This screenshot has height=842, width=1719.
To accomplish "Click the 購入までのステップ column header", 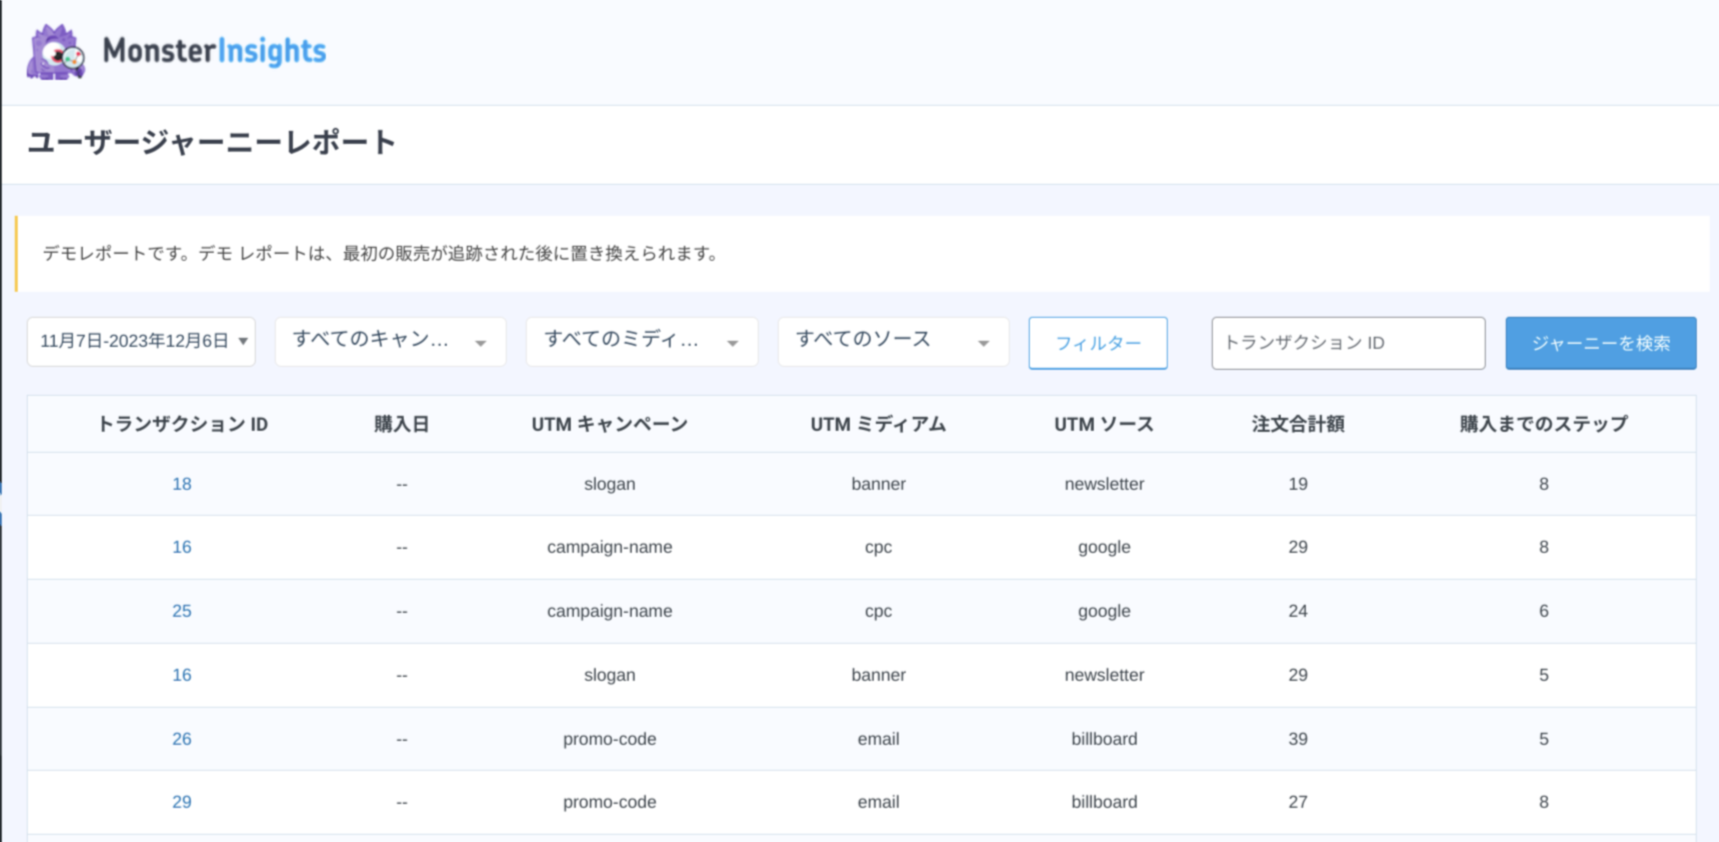I will pos(1543,424).
